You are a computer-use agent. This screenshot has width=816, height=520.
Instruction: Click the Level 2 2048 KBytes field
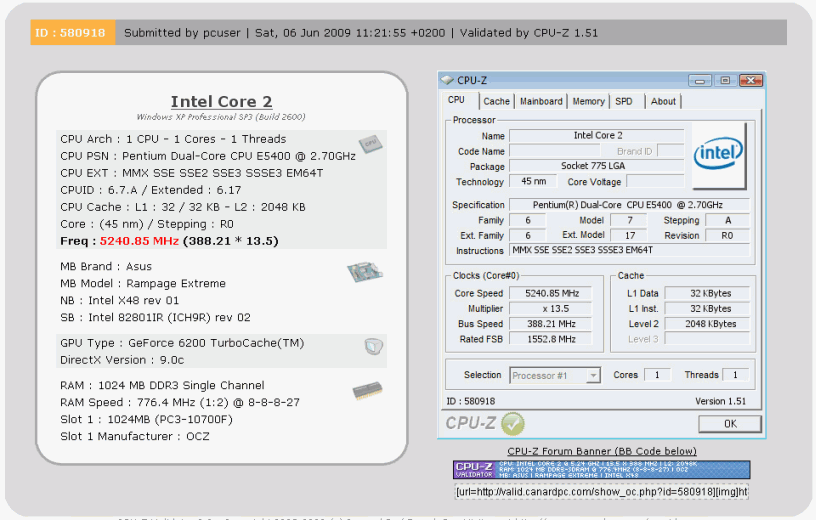[707, 324]
